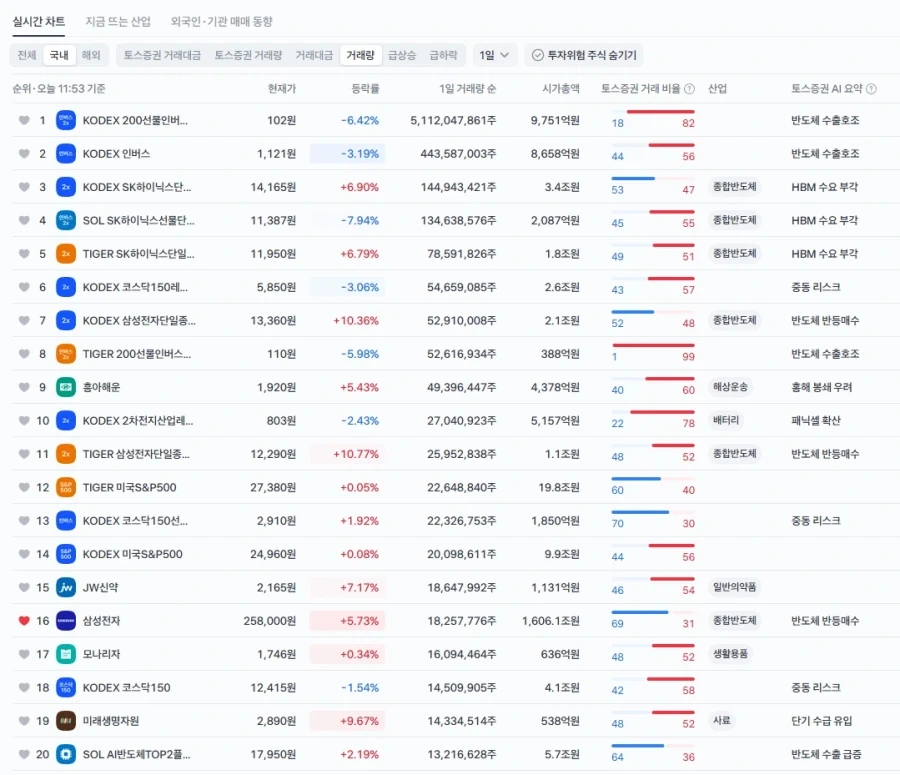Image resolution: width=900 pixels, height=775 pixels.
Task: Click the KODEX 코스닥150레버리지 logo icon
Action: point(66,287)
